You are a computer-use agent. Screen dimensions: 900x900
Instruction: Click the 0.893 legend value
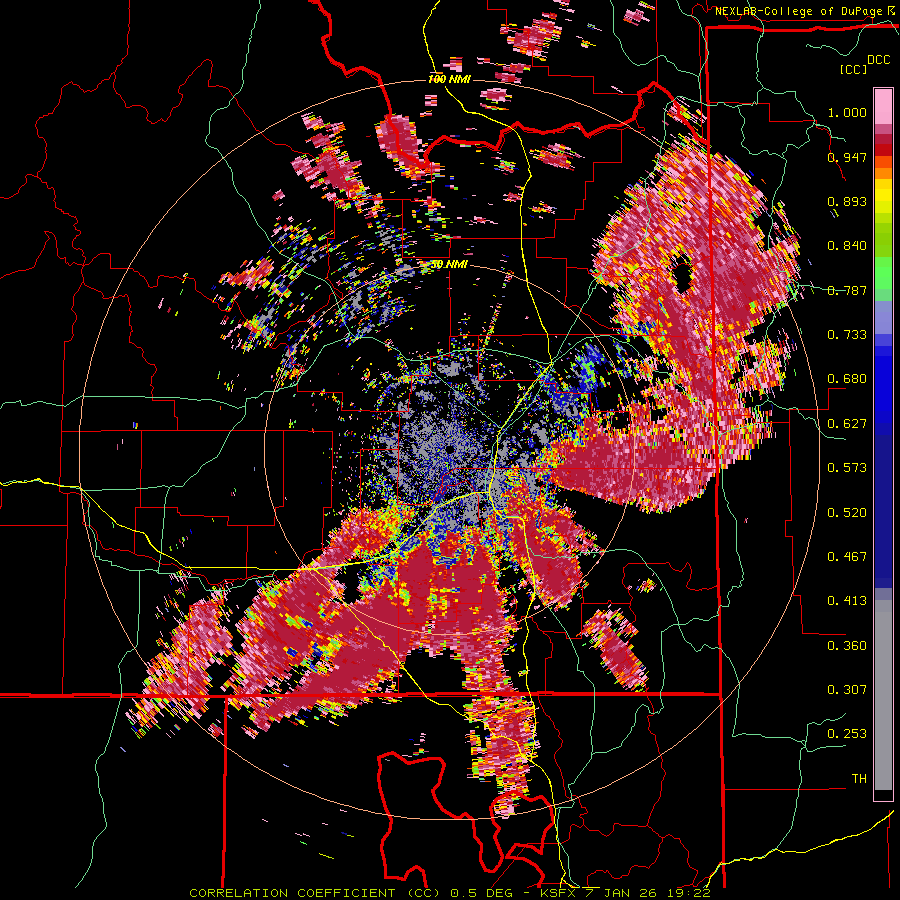point(847,201)
